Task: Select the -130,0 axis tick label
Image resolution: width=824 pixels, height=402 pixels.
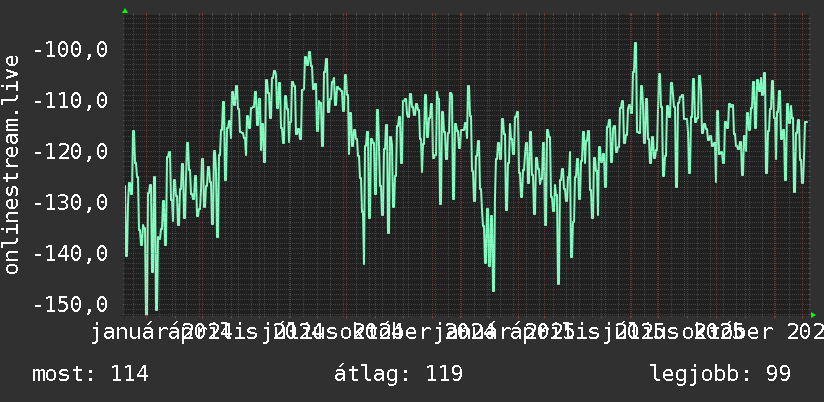Action: point(70,202)
